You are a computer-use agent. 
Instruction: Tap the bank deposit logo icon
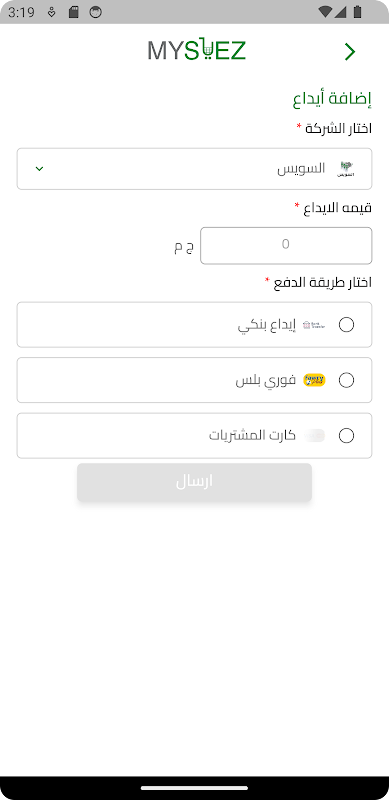pyautogui.click(x=314, y=324)
